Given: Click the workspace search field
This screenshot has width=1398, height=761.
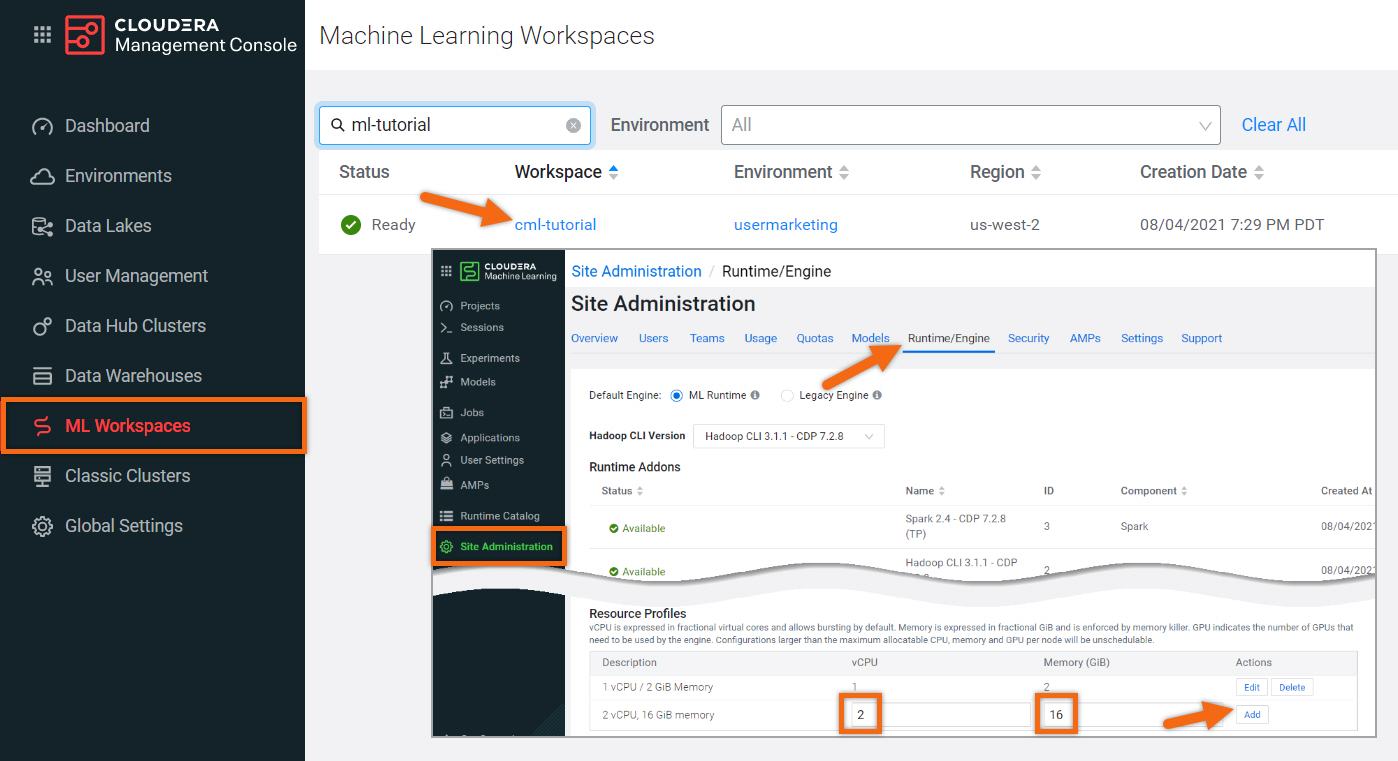Looking at the screenshot, I should (x=455, y=125).
